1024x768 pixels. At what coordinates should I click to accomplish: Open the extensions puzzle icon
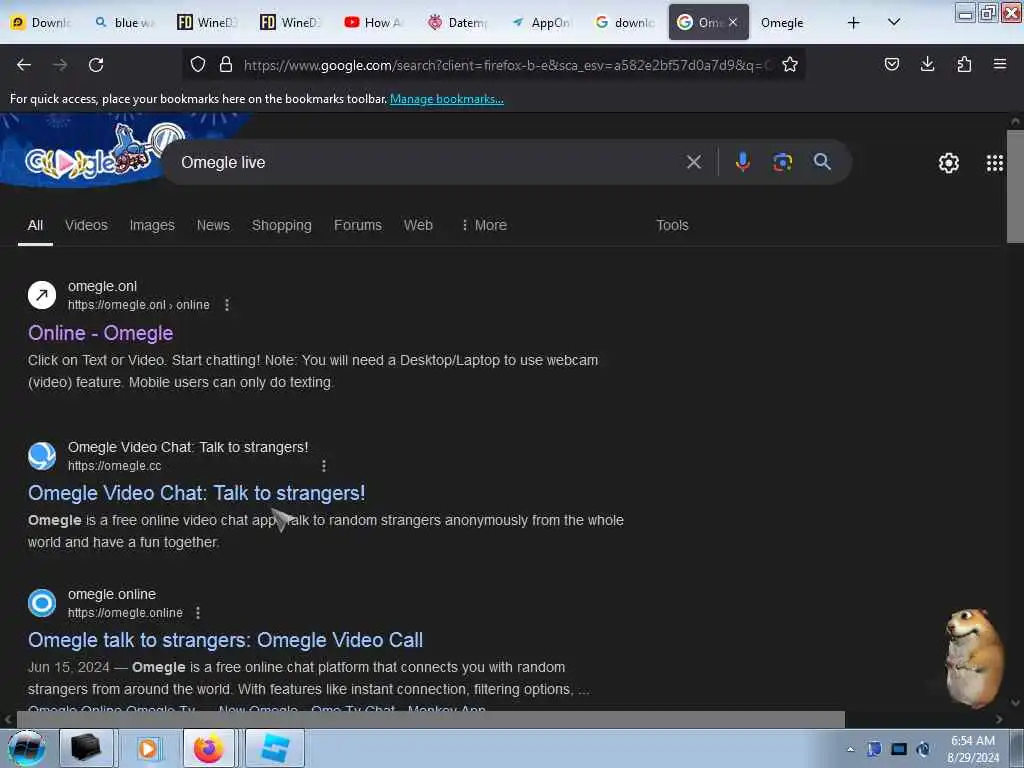click(964, 64)
